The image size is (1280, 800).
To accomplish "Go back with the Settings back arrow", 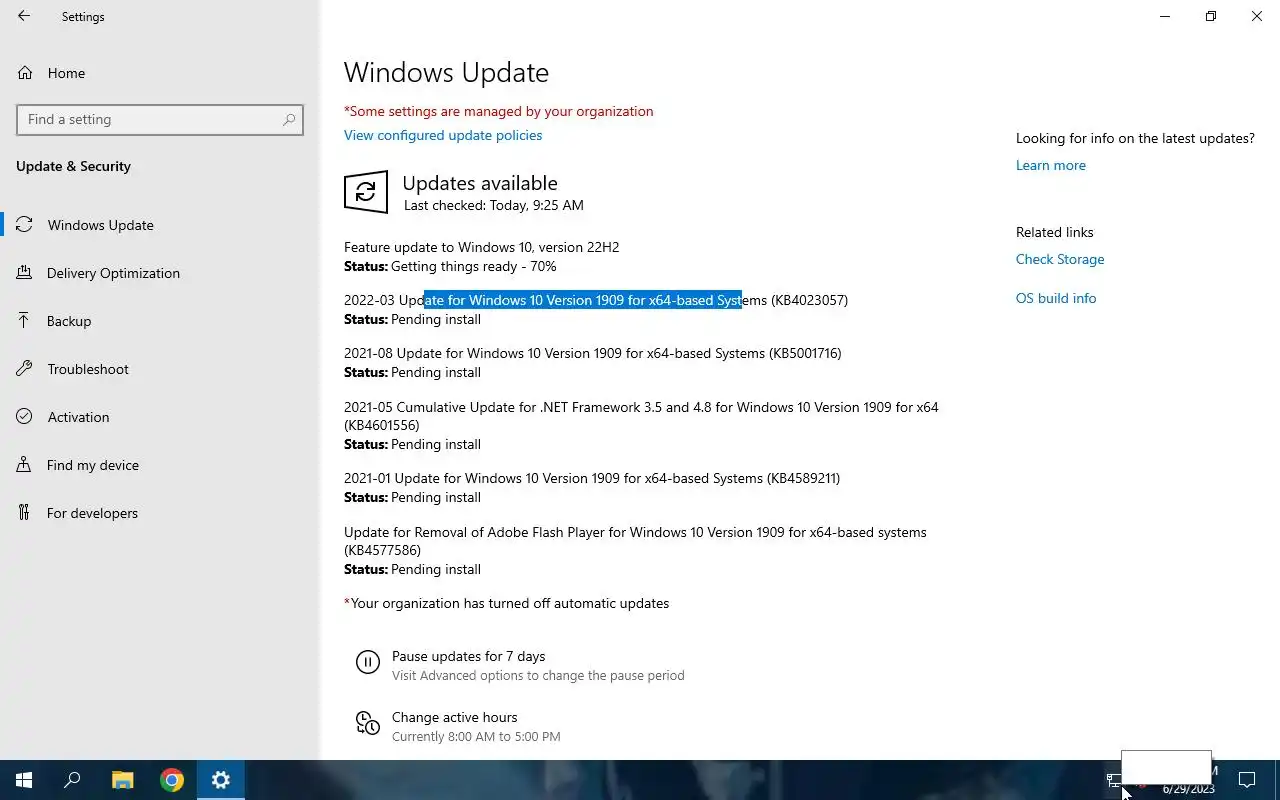I will tap(24, 16).
